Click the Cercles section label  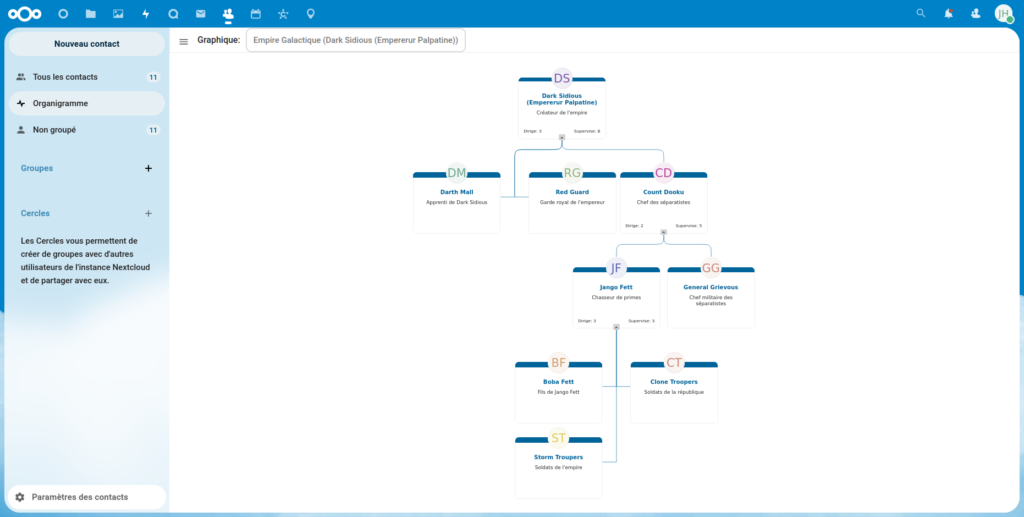[x=35, y=213]
